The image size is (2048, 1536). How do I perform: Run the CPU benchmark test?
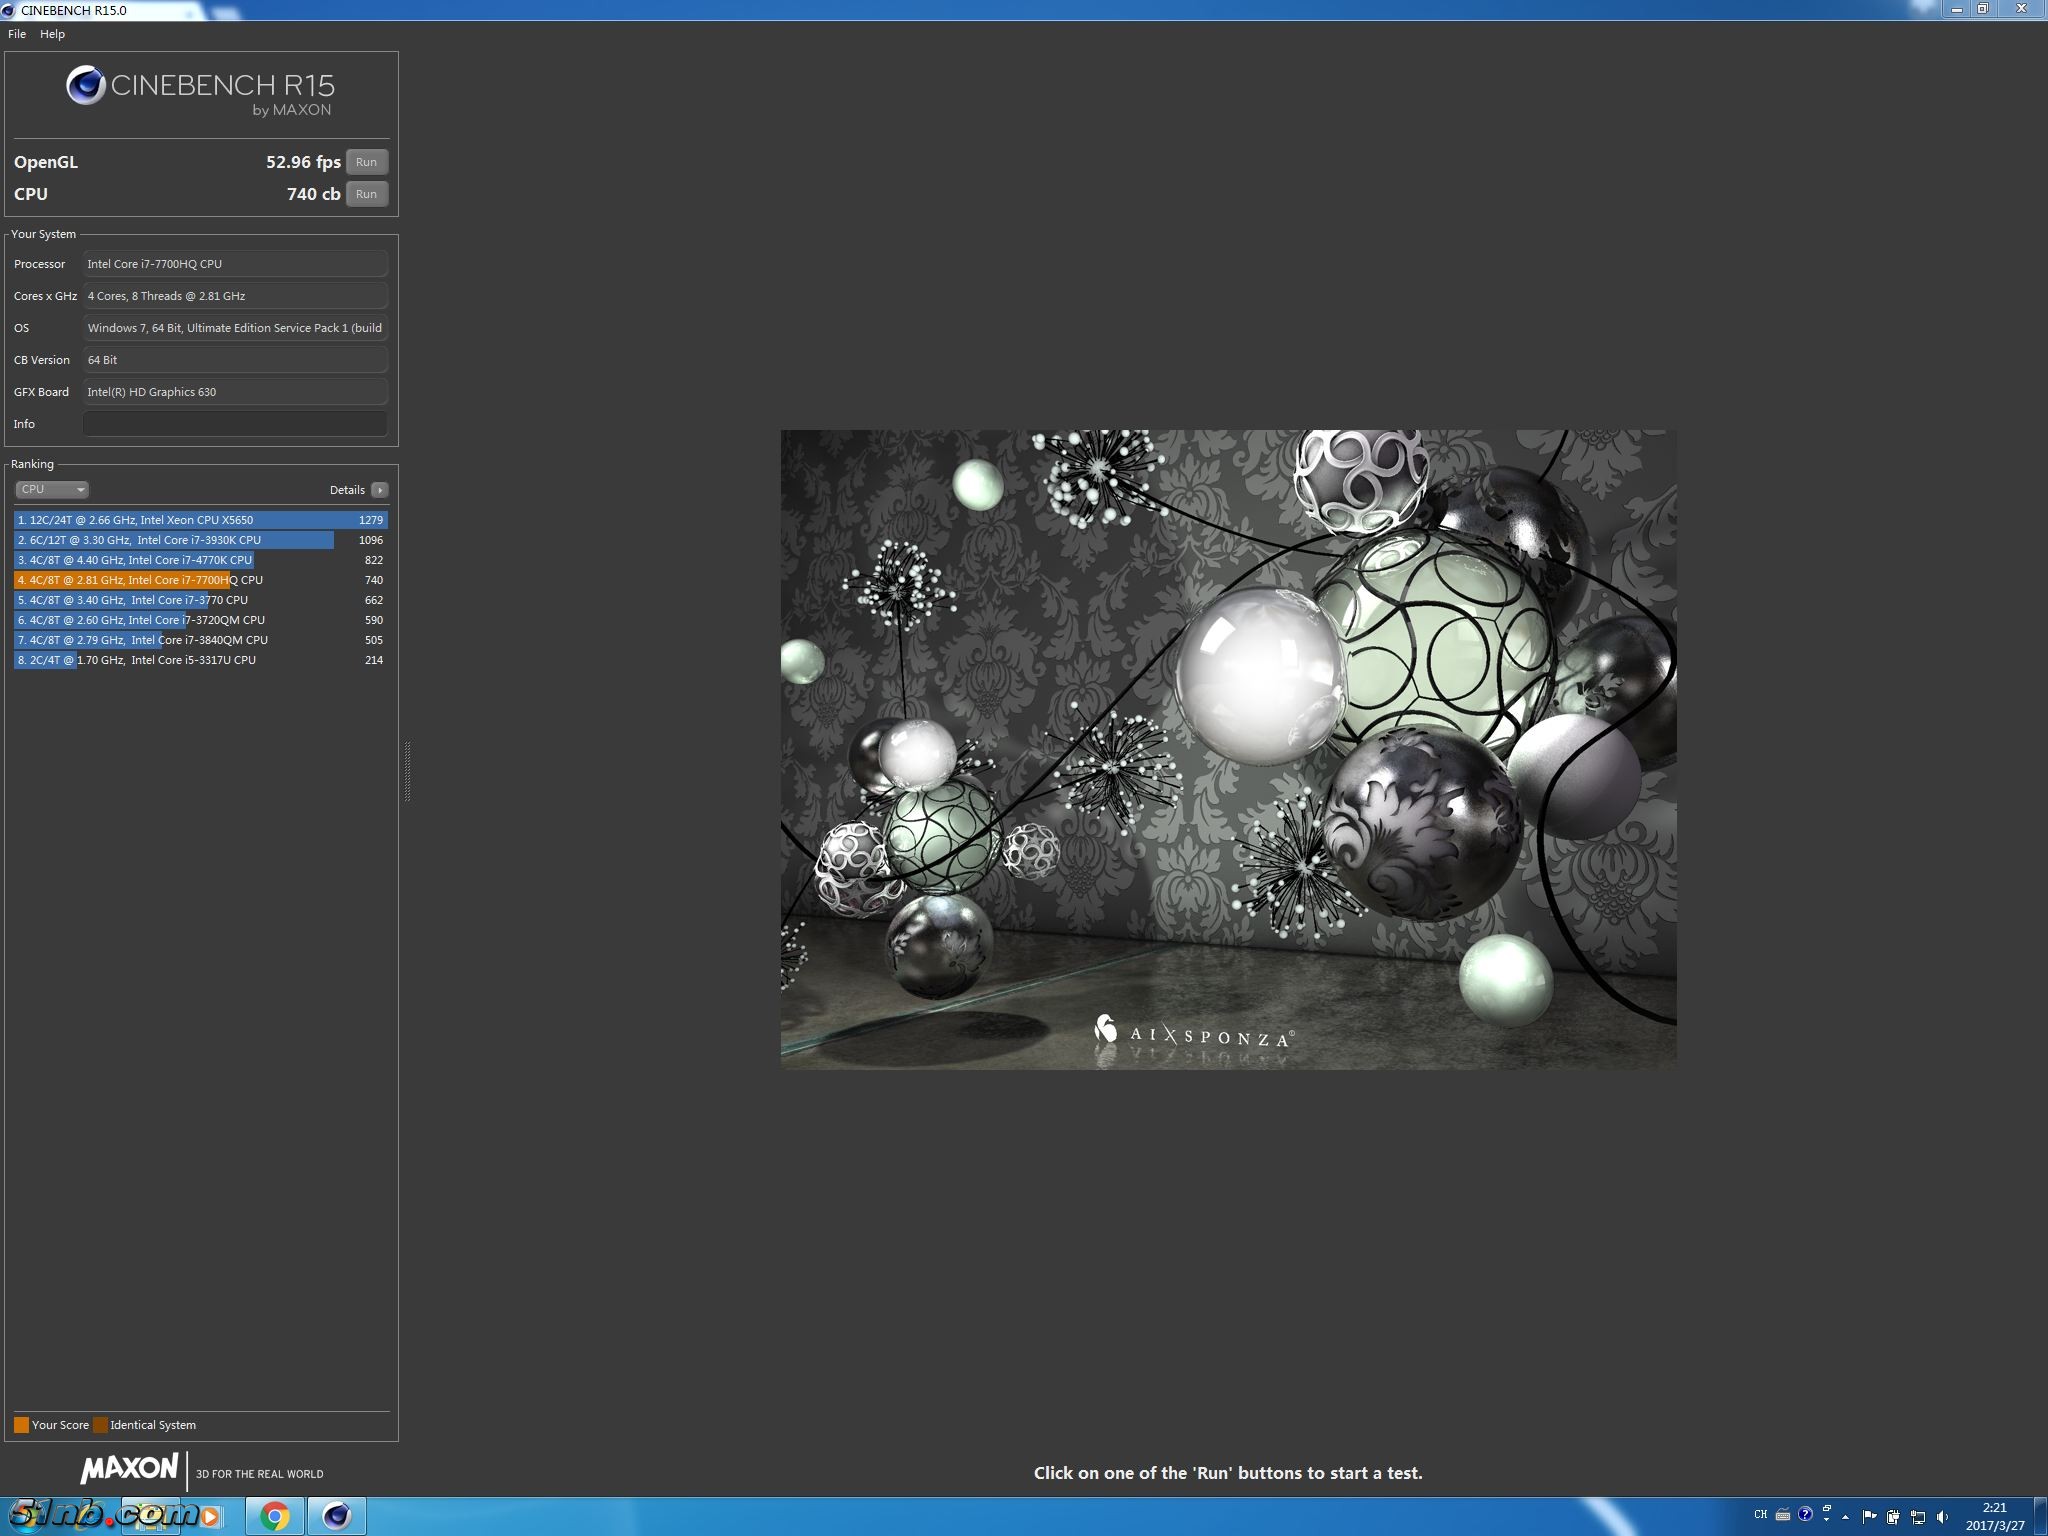(x=367, y=194)
